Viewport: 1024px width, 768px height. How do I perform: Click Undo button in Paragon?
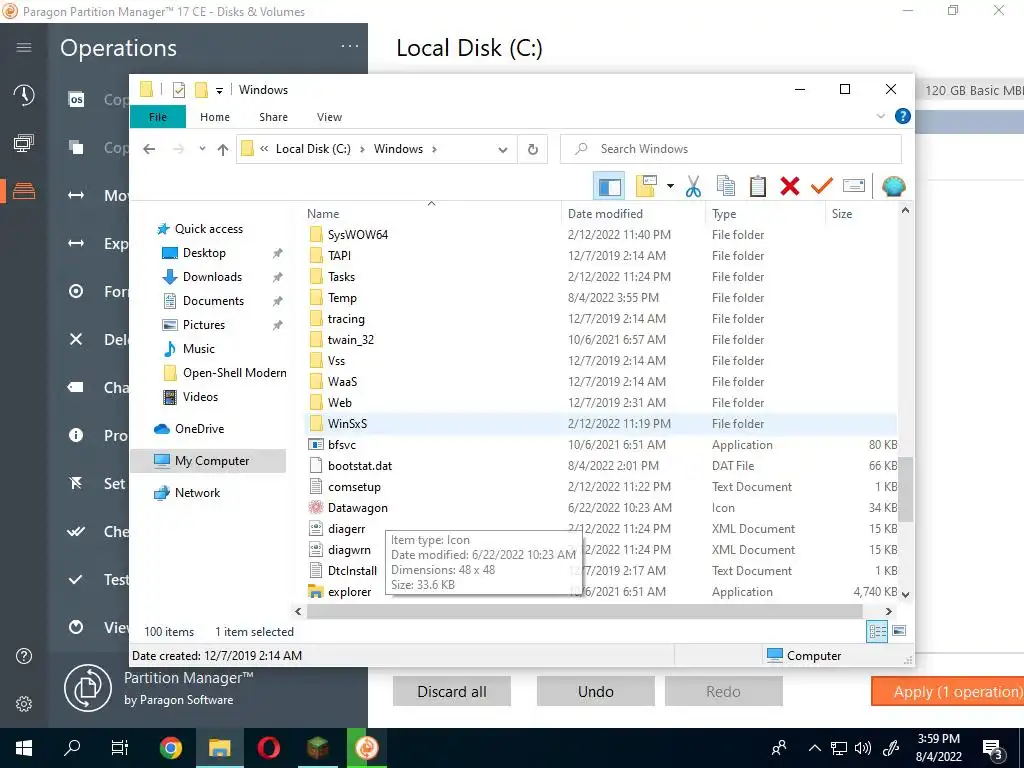pos(596,692)
